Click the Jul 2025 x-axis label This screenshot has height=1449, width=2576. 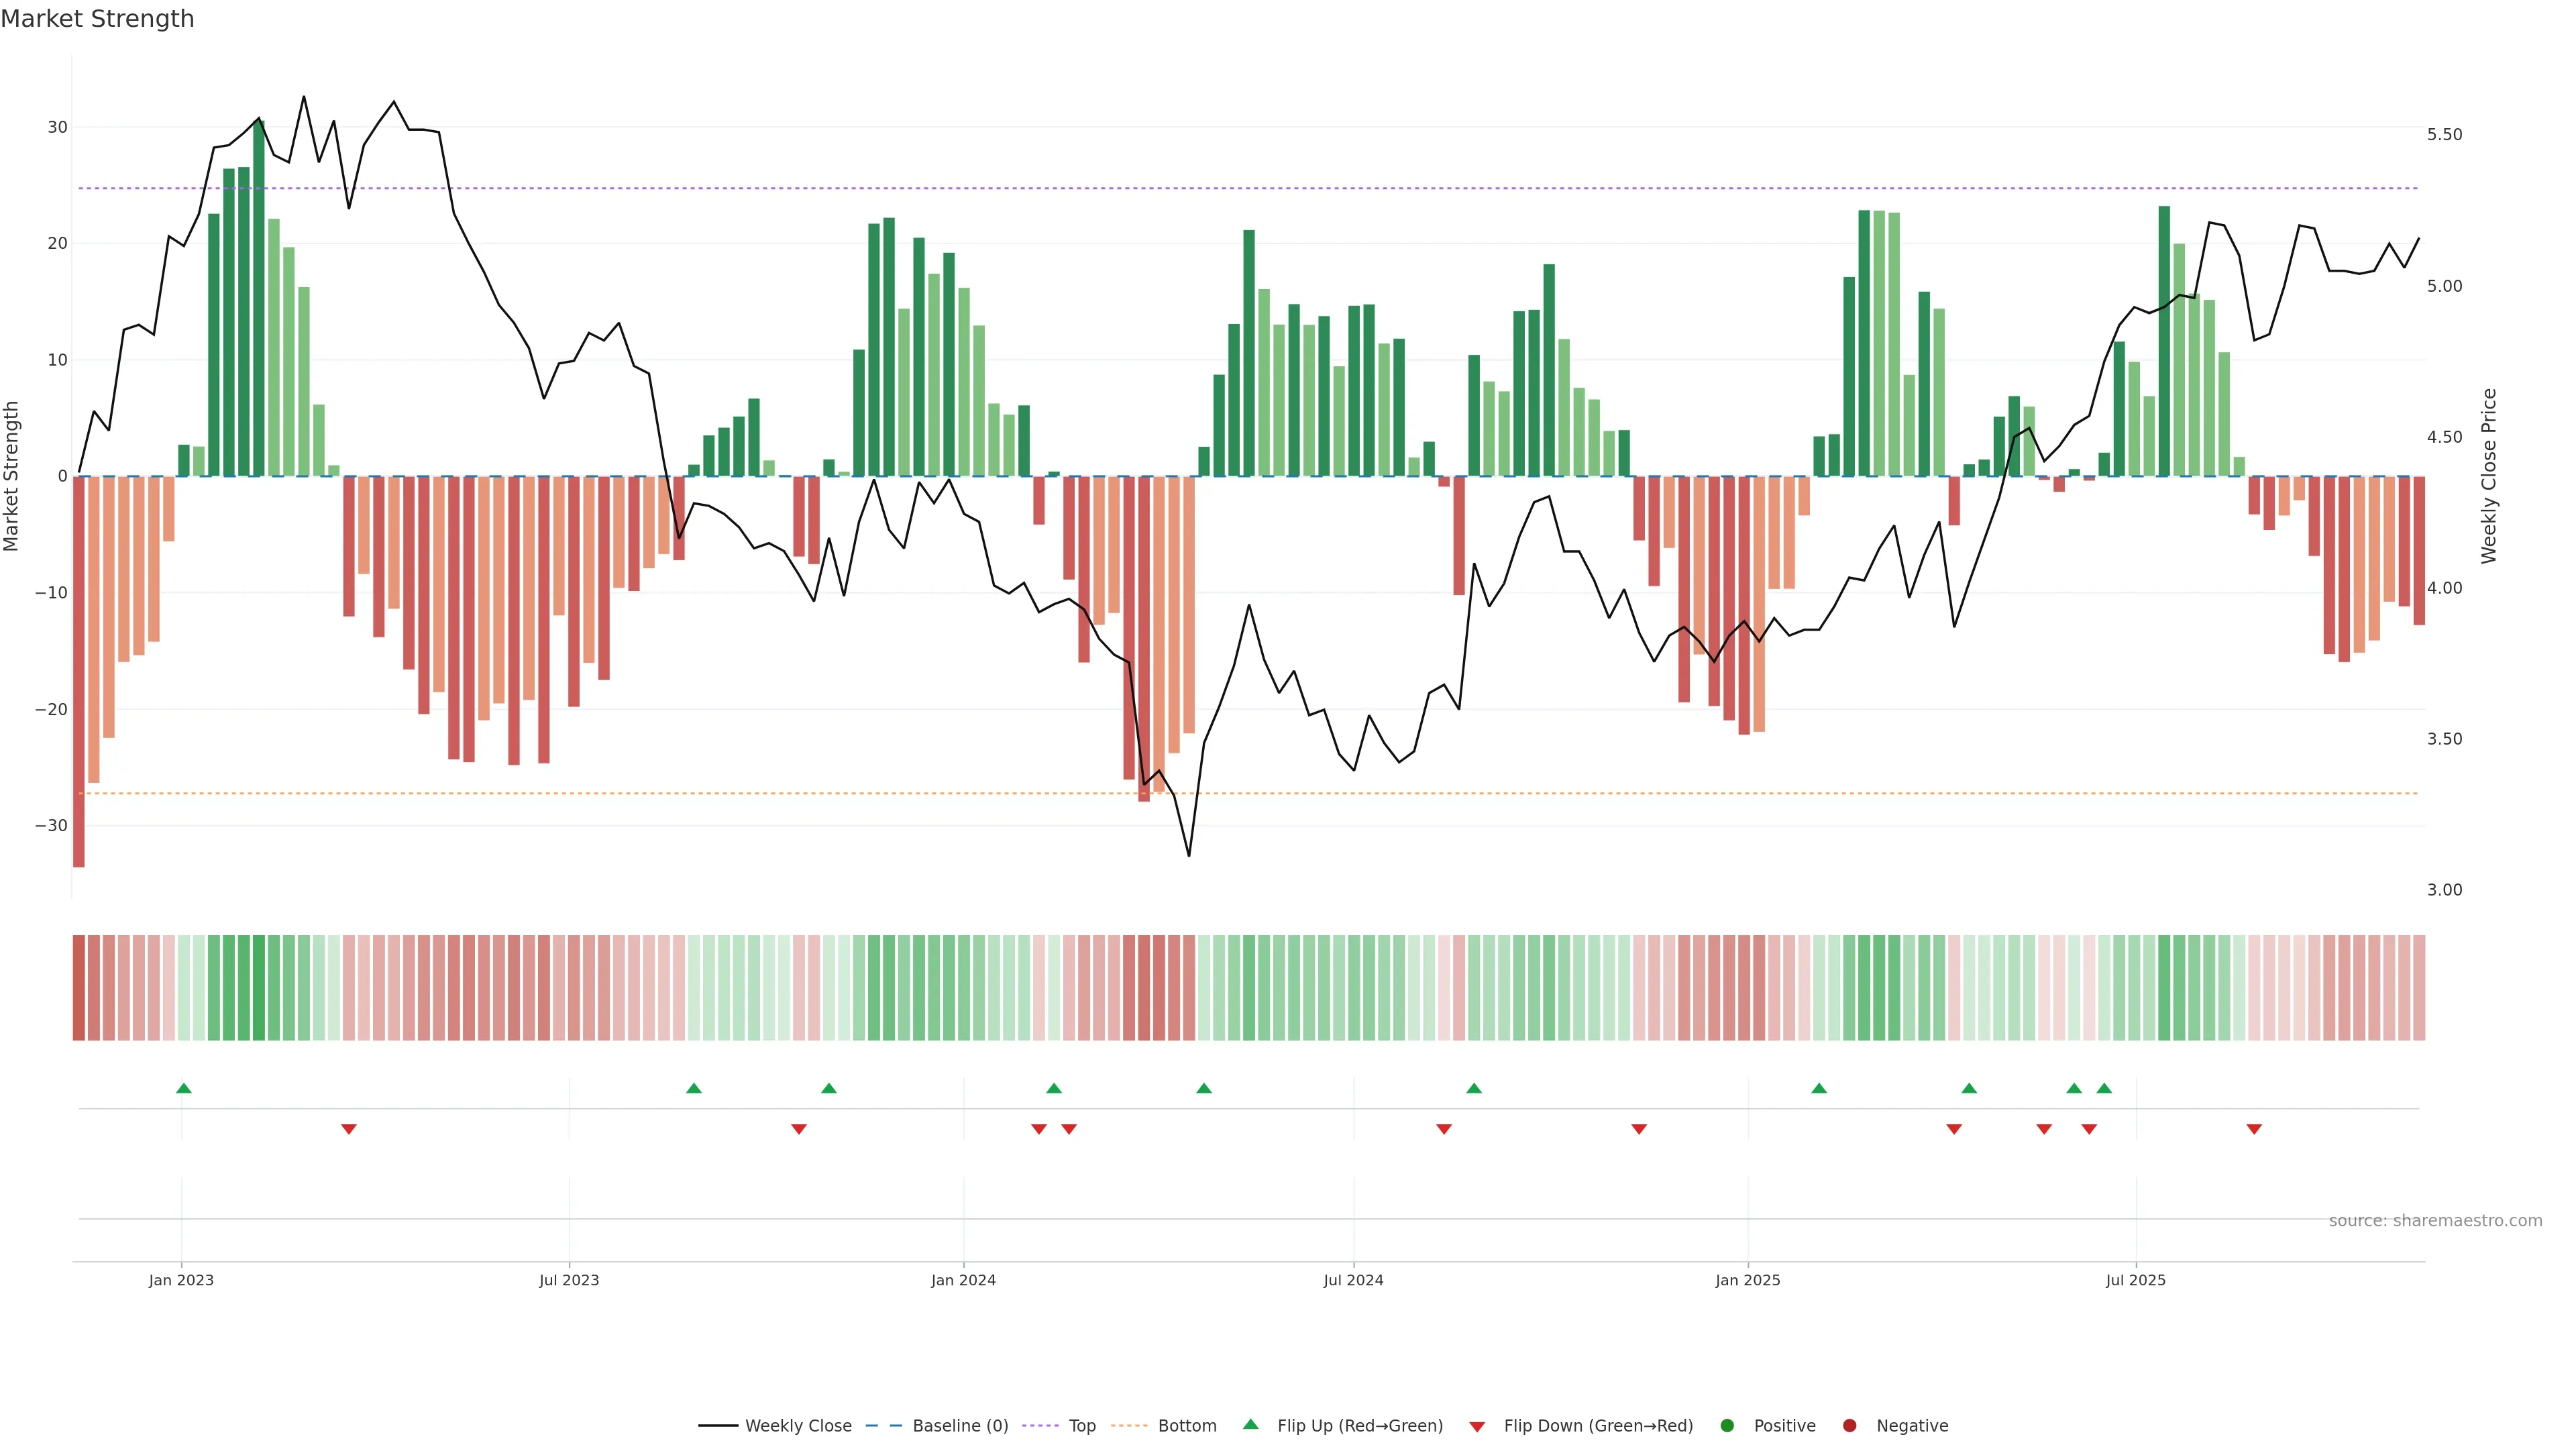point(2135,1280)
